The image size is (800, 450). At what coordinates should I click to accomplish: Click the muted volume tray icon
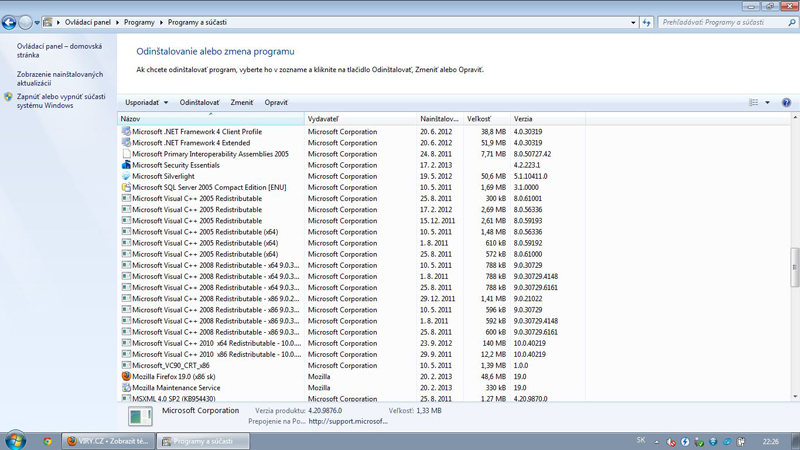pyautogui.click(x=671, y=442)
